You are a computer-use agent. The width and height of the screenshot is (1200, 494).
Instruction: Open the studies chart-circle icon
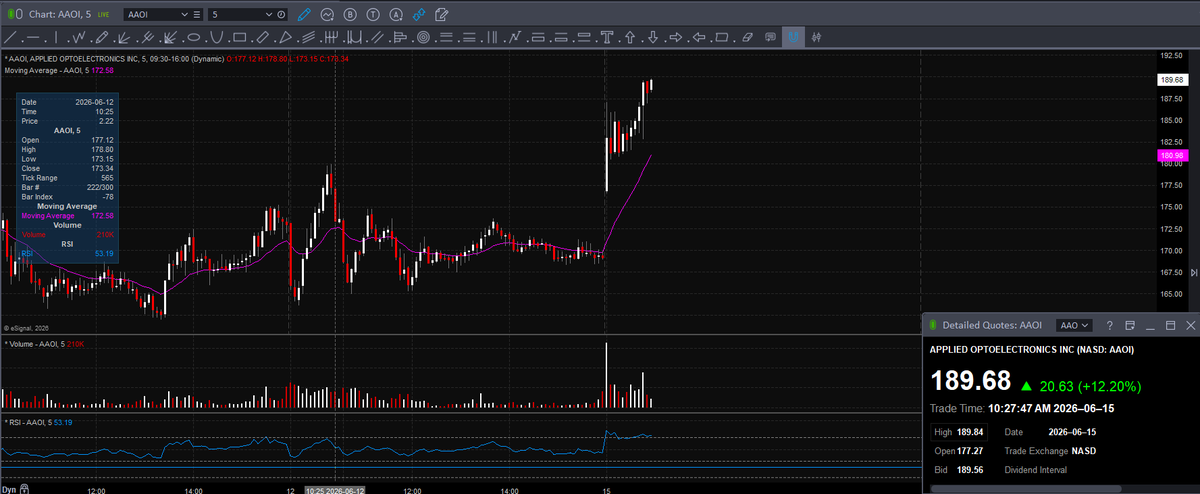pos(327,15)
